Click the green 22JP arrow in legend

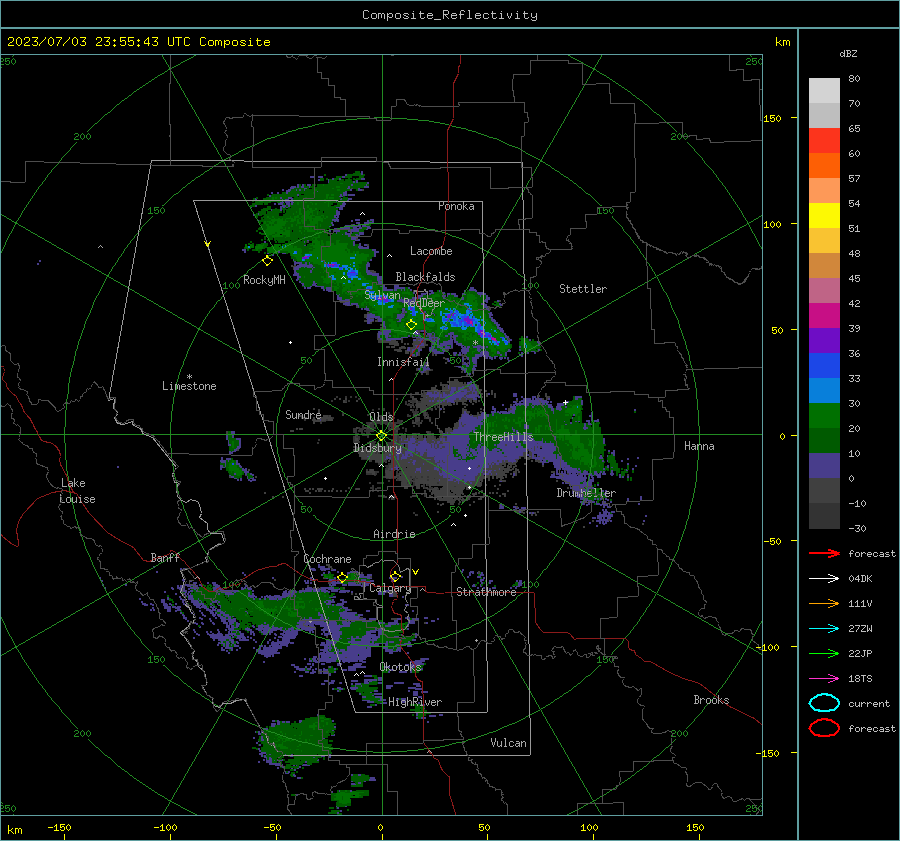[x=824, y=653]
